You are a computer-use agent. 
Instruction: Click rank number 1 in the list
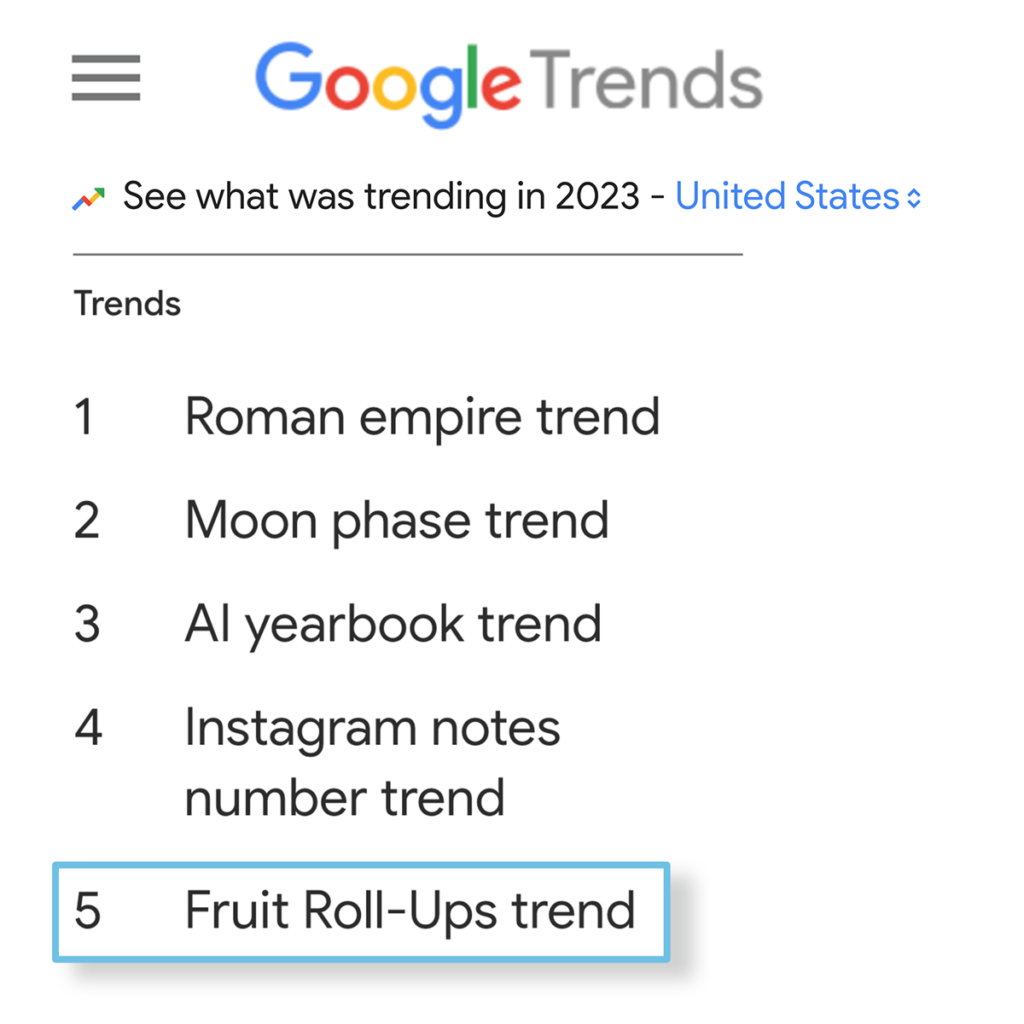point(84,417)
